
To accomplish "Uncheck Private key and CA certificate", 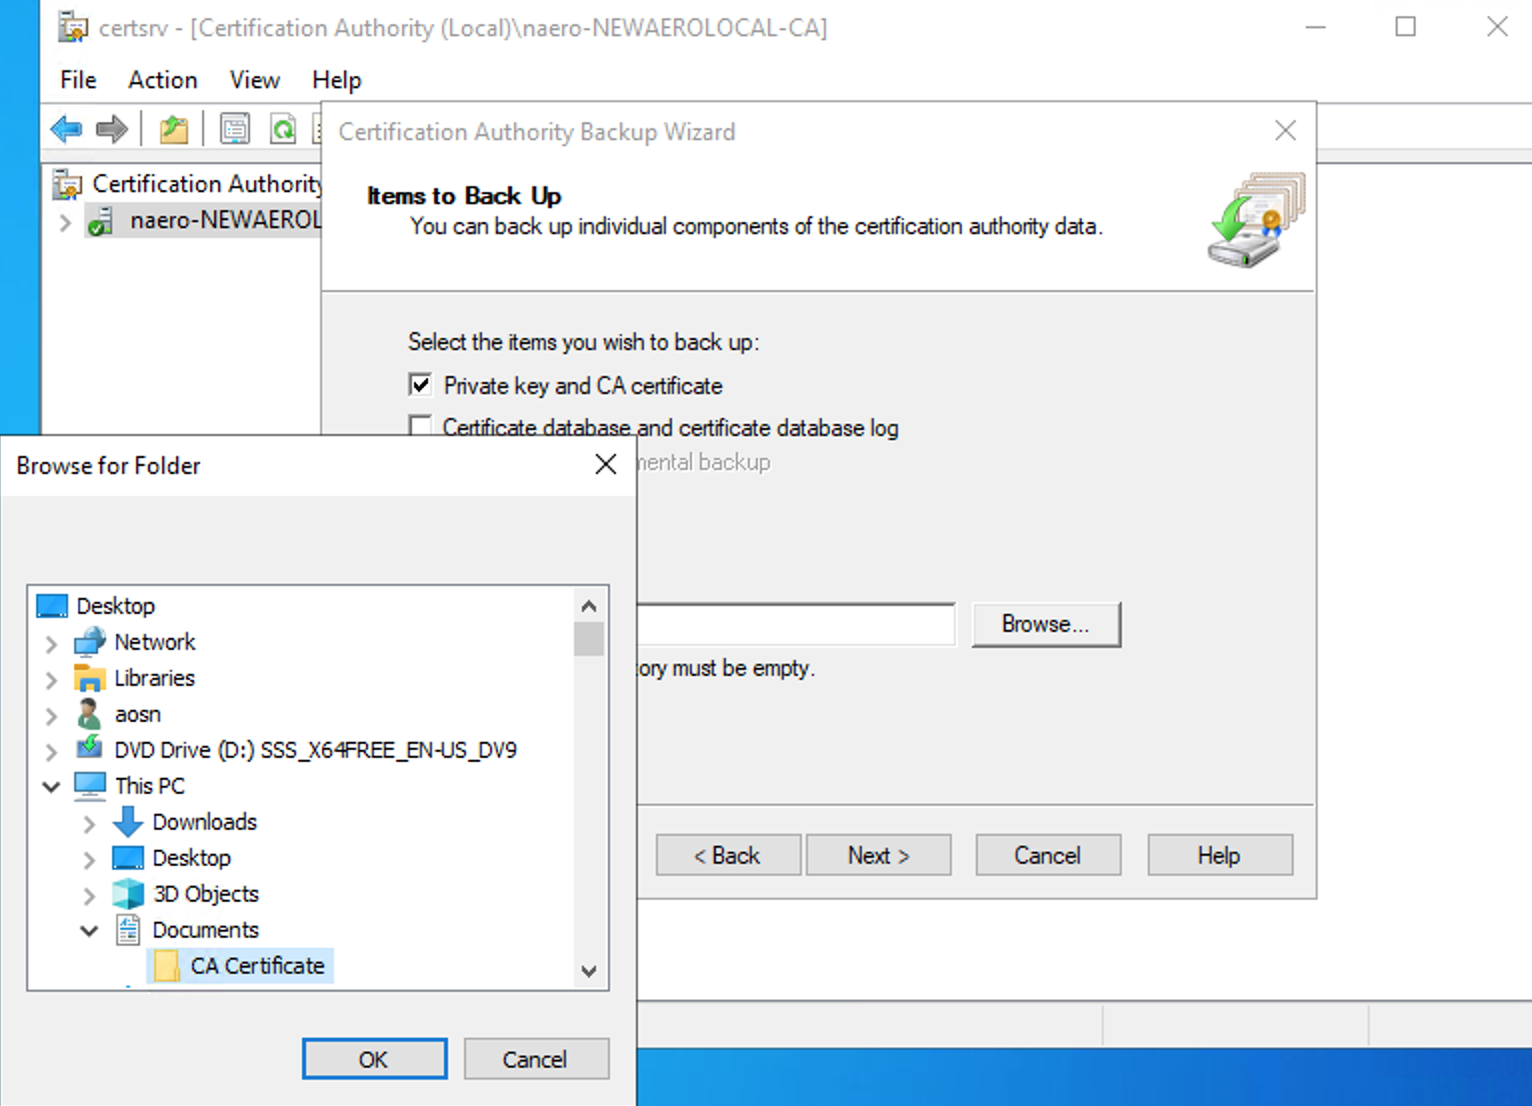I will tap(421, 385).
